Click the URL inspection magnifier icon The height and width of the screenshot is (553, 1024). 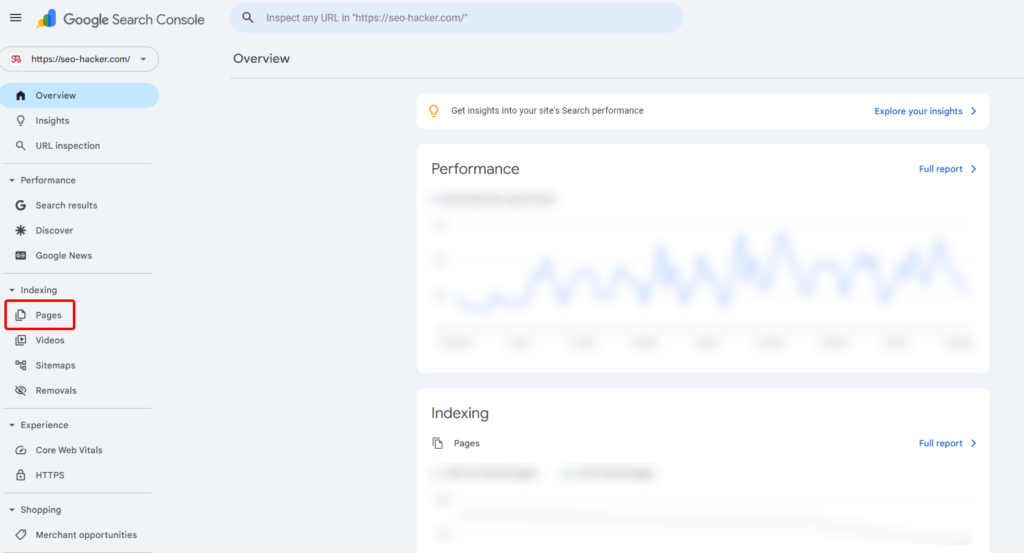21,146
